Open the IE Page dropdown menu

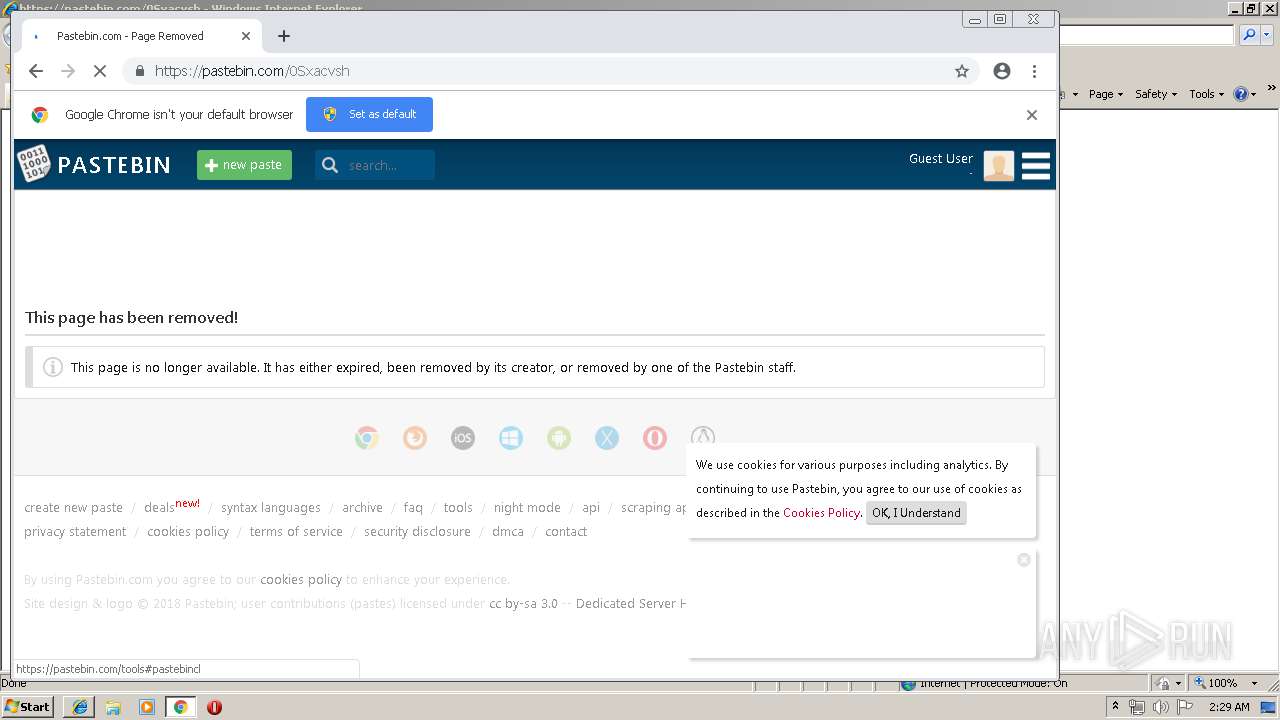tap(1106, 94)
